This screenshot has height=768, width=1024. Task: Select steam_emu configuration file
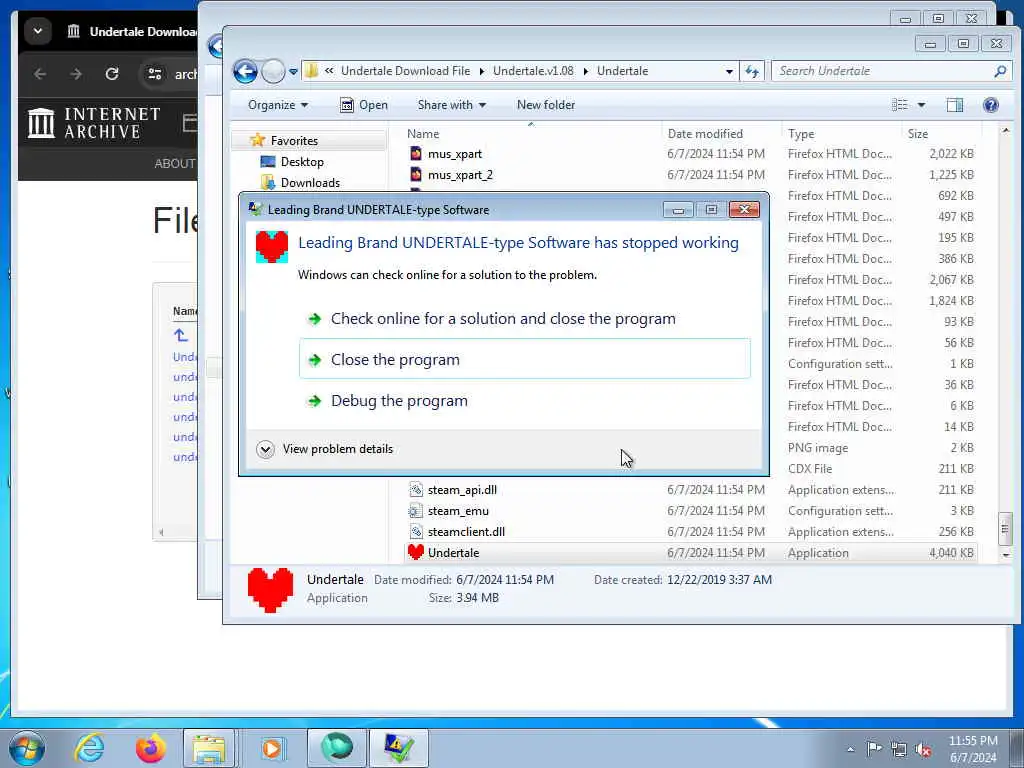tap(458, 511)
